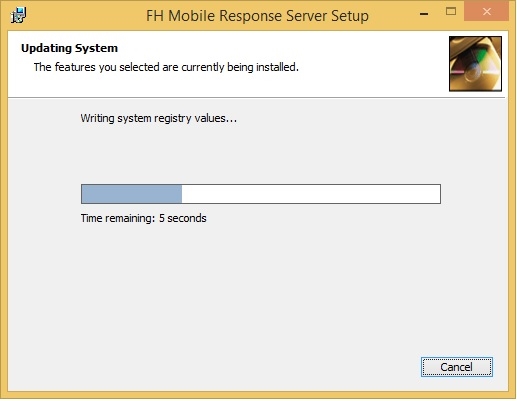Click the empty white part of the progress bar
Viewport: 517px width, 401px height.
pyautogui.click(x=311, y=194)
